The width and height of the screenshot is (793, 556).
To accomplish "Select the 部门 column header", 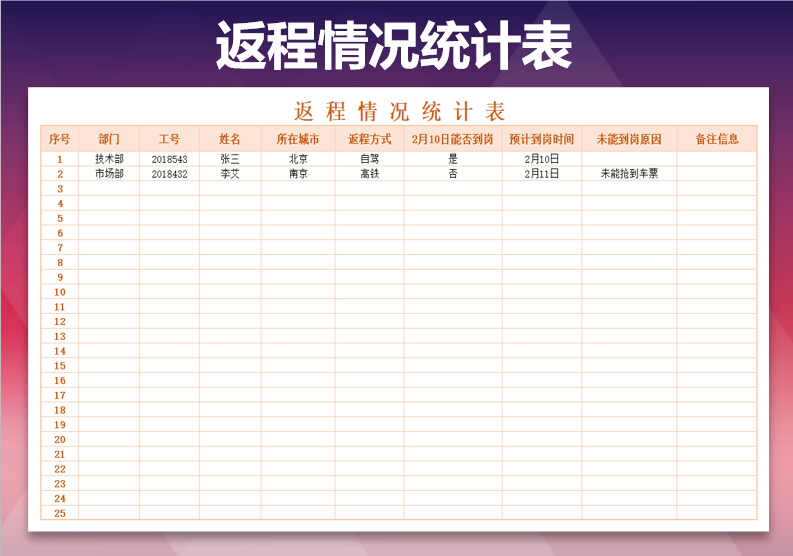I will pos(109,139).
